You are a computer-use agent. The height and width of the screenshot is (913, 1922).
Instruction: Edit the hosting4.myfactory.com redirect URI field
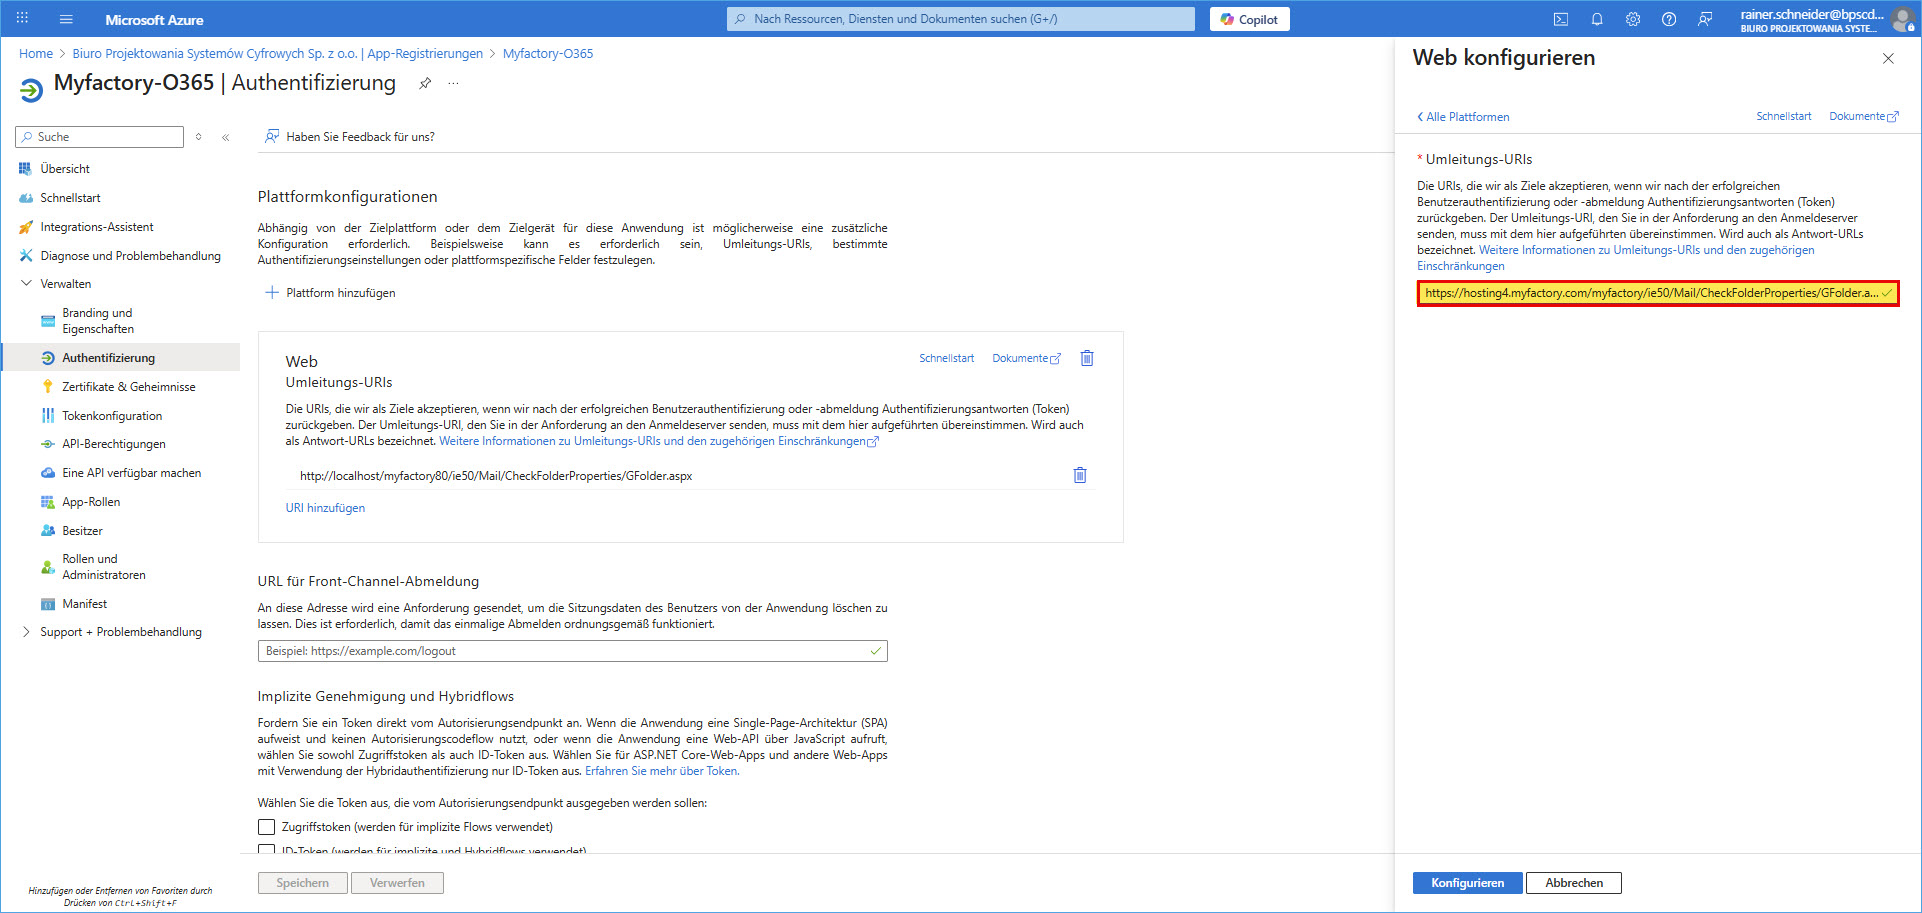click(1657, 293)
